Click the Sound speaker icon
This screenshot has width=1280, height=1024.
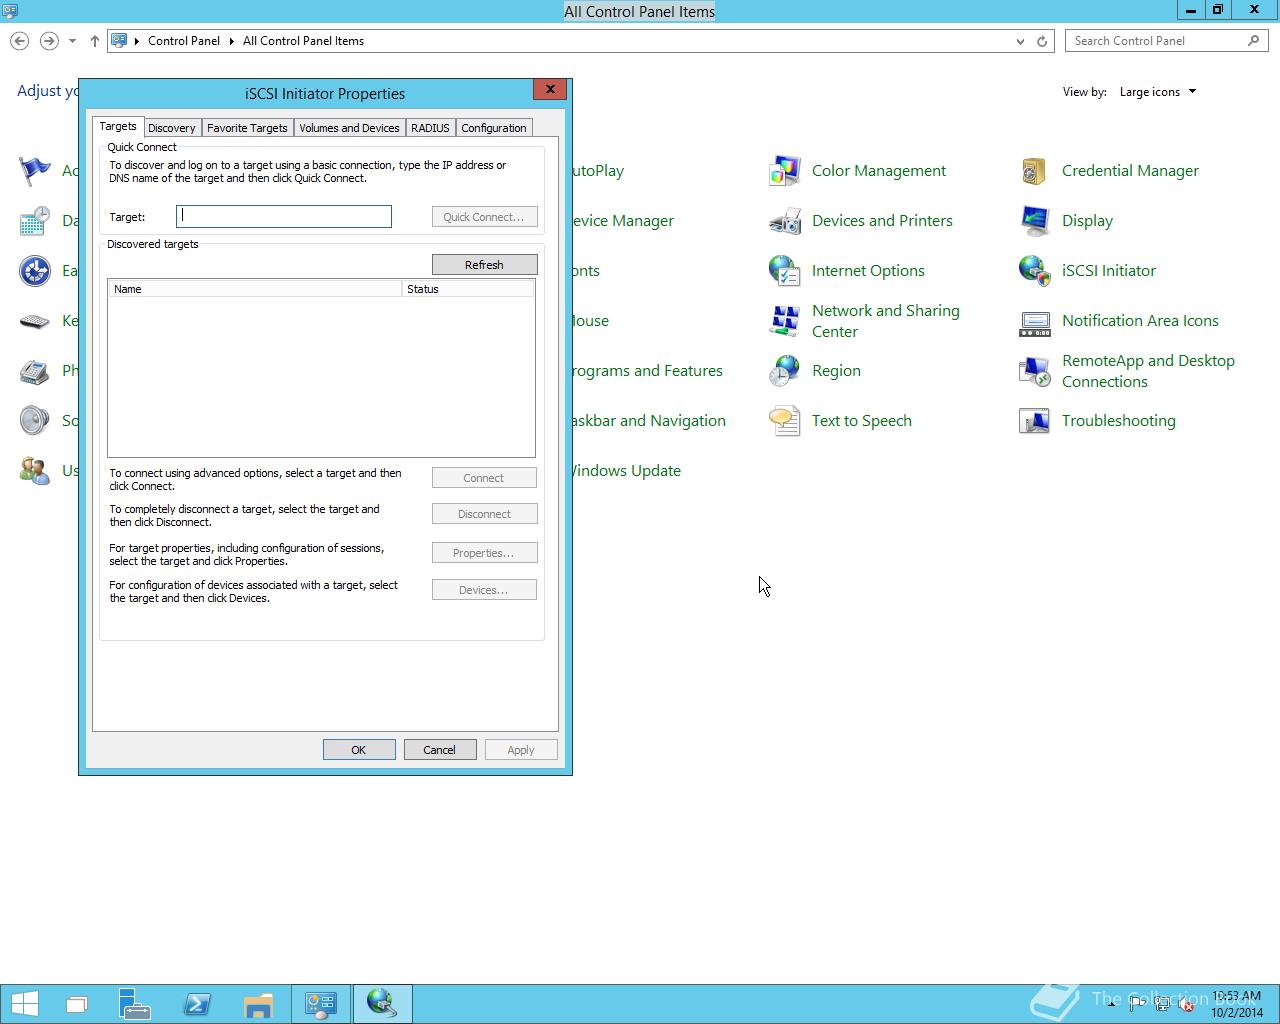(x=35, y=421)
